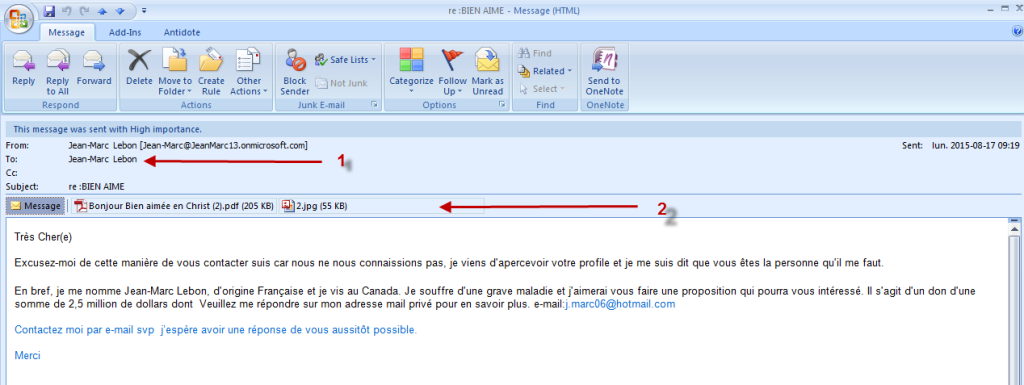Open Follow Up flag menu

click(453, 72)
